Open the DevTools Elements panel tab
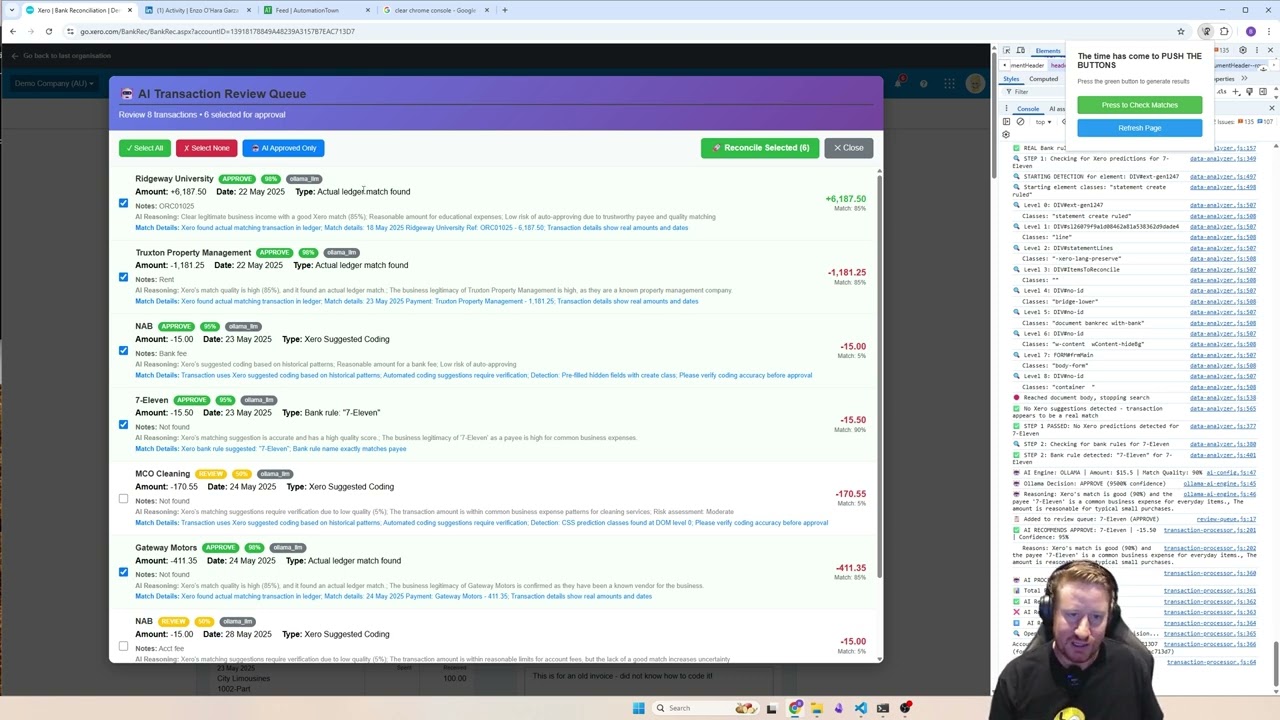 1048,50
